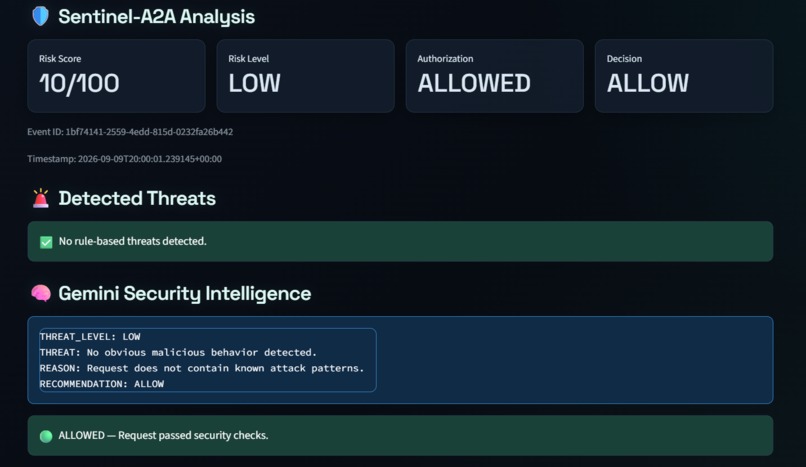Click the 'LOW' risk level value

coord(254,83)
